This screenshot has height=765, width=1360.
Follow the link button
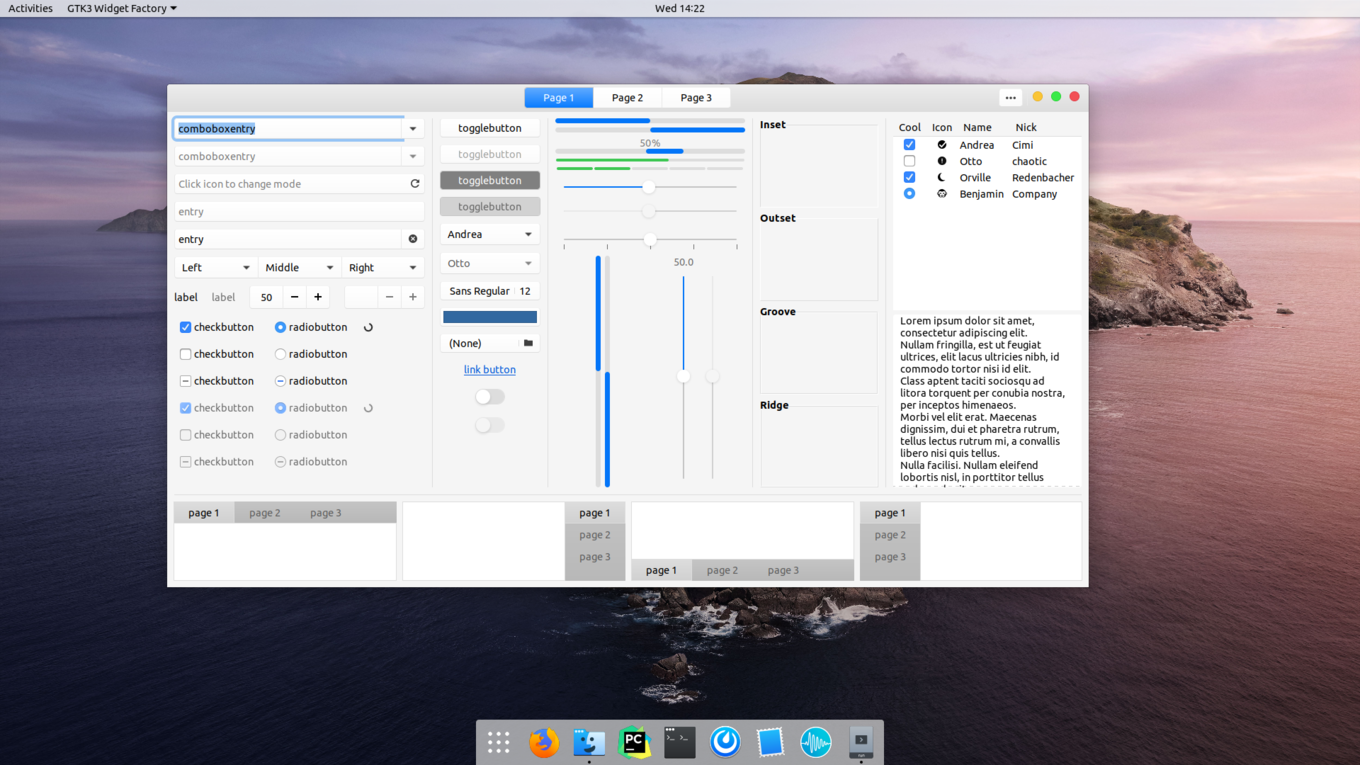490,370
